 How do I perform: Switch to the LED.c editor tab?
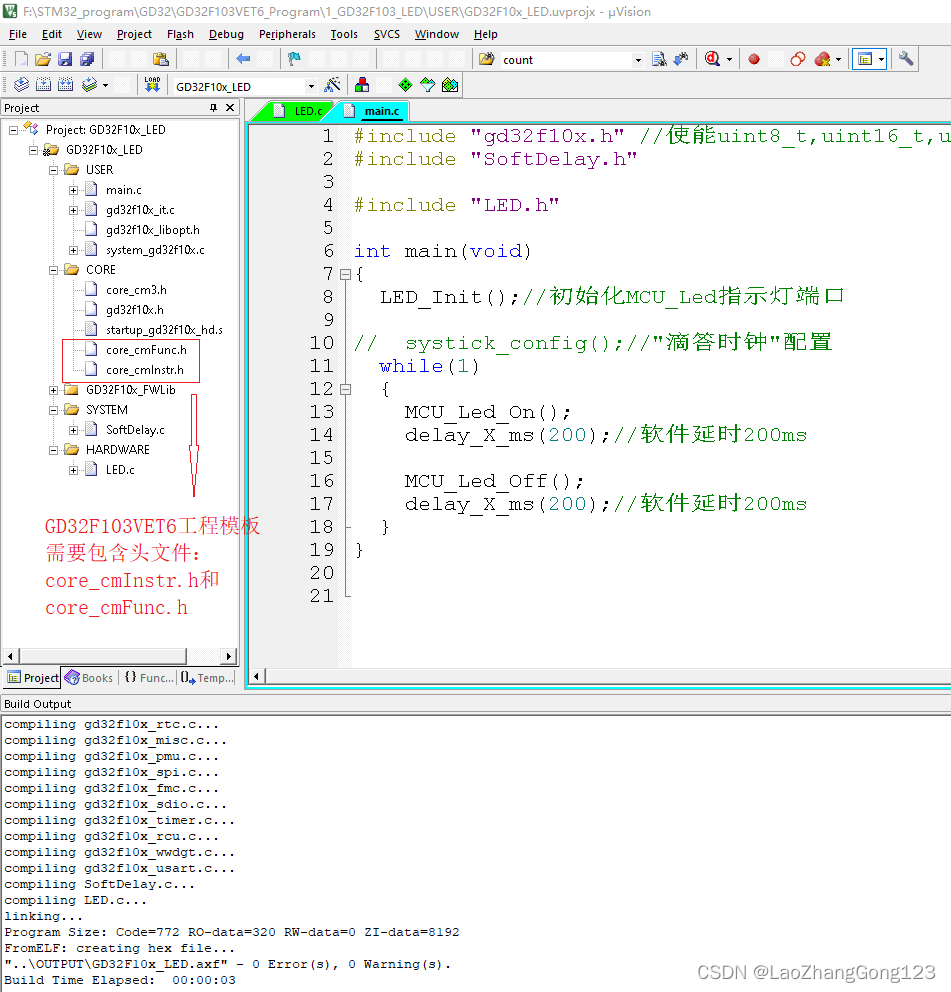pyautogui.click(x=299, y=111)
